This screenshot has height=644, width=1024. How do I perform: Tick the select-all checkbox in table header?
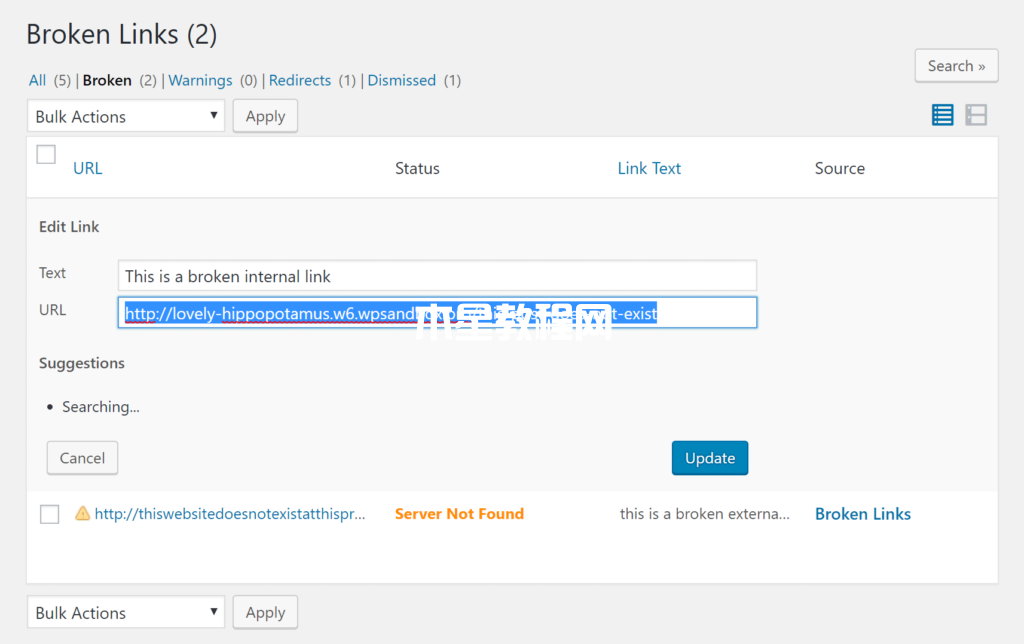point(46,155)
